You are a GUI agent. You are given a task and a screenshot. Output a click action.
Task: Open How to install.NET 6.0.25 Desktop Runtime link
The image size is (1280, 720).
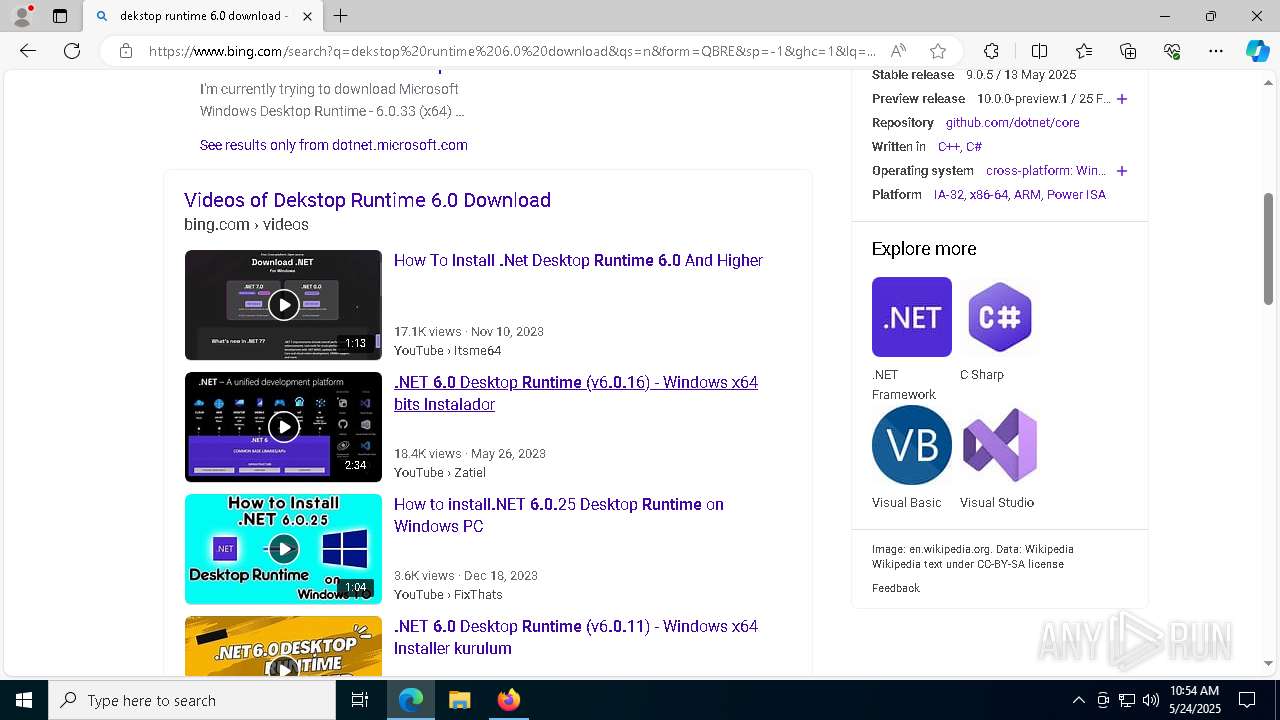click(x=559, y=515)
